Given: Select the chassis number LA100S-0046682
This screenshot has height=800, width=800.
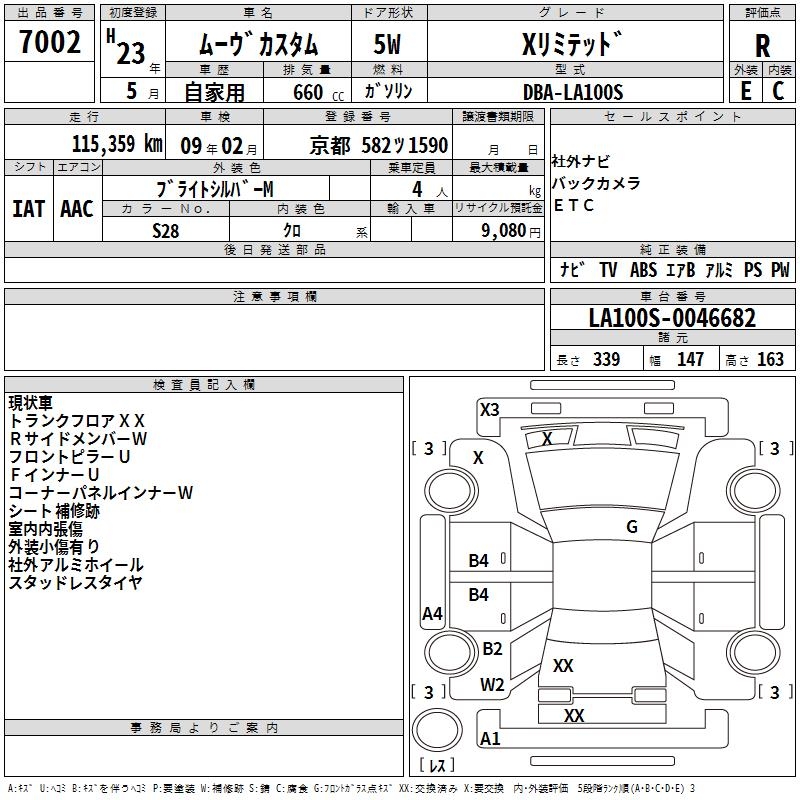Looking at the screenshot, I should tap(672, 318).
